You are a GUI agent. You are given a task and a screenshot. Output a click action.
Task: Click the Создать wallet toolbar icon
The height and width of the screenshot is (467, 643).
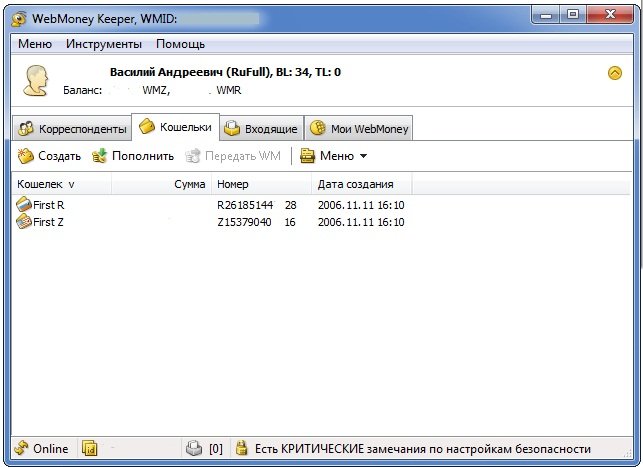(25, 156)
